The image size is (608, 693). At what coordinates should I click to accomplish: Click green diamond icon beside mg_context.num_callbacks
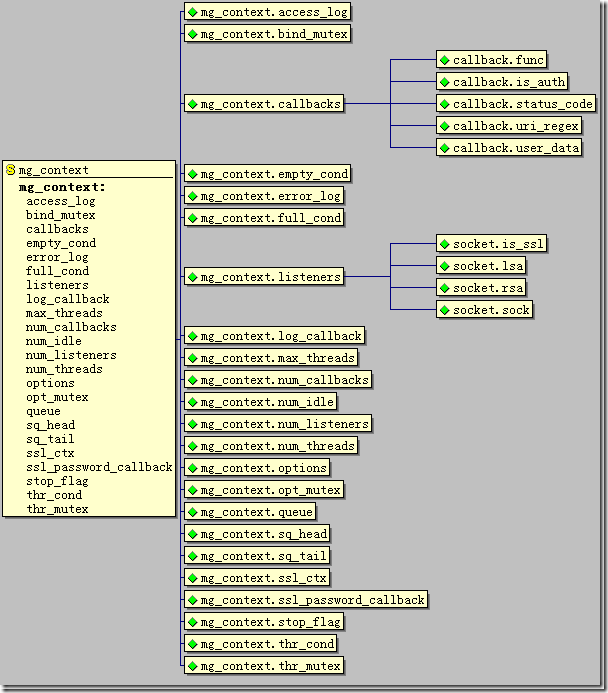[193, 380]
